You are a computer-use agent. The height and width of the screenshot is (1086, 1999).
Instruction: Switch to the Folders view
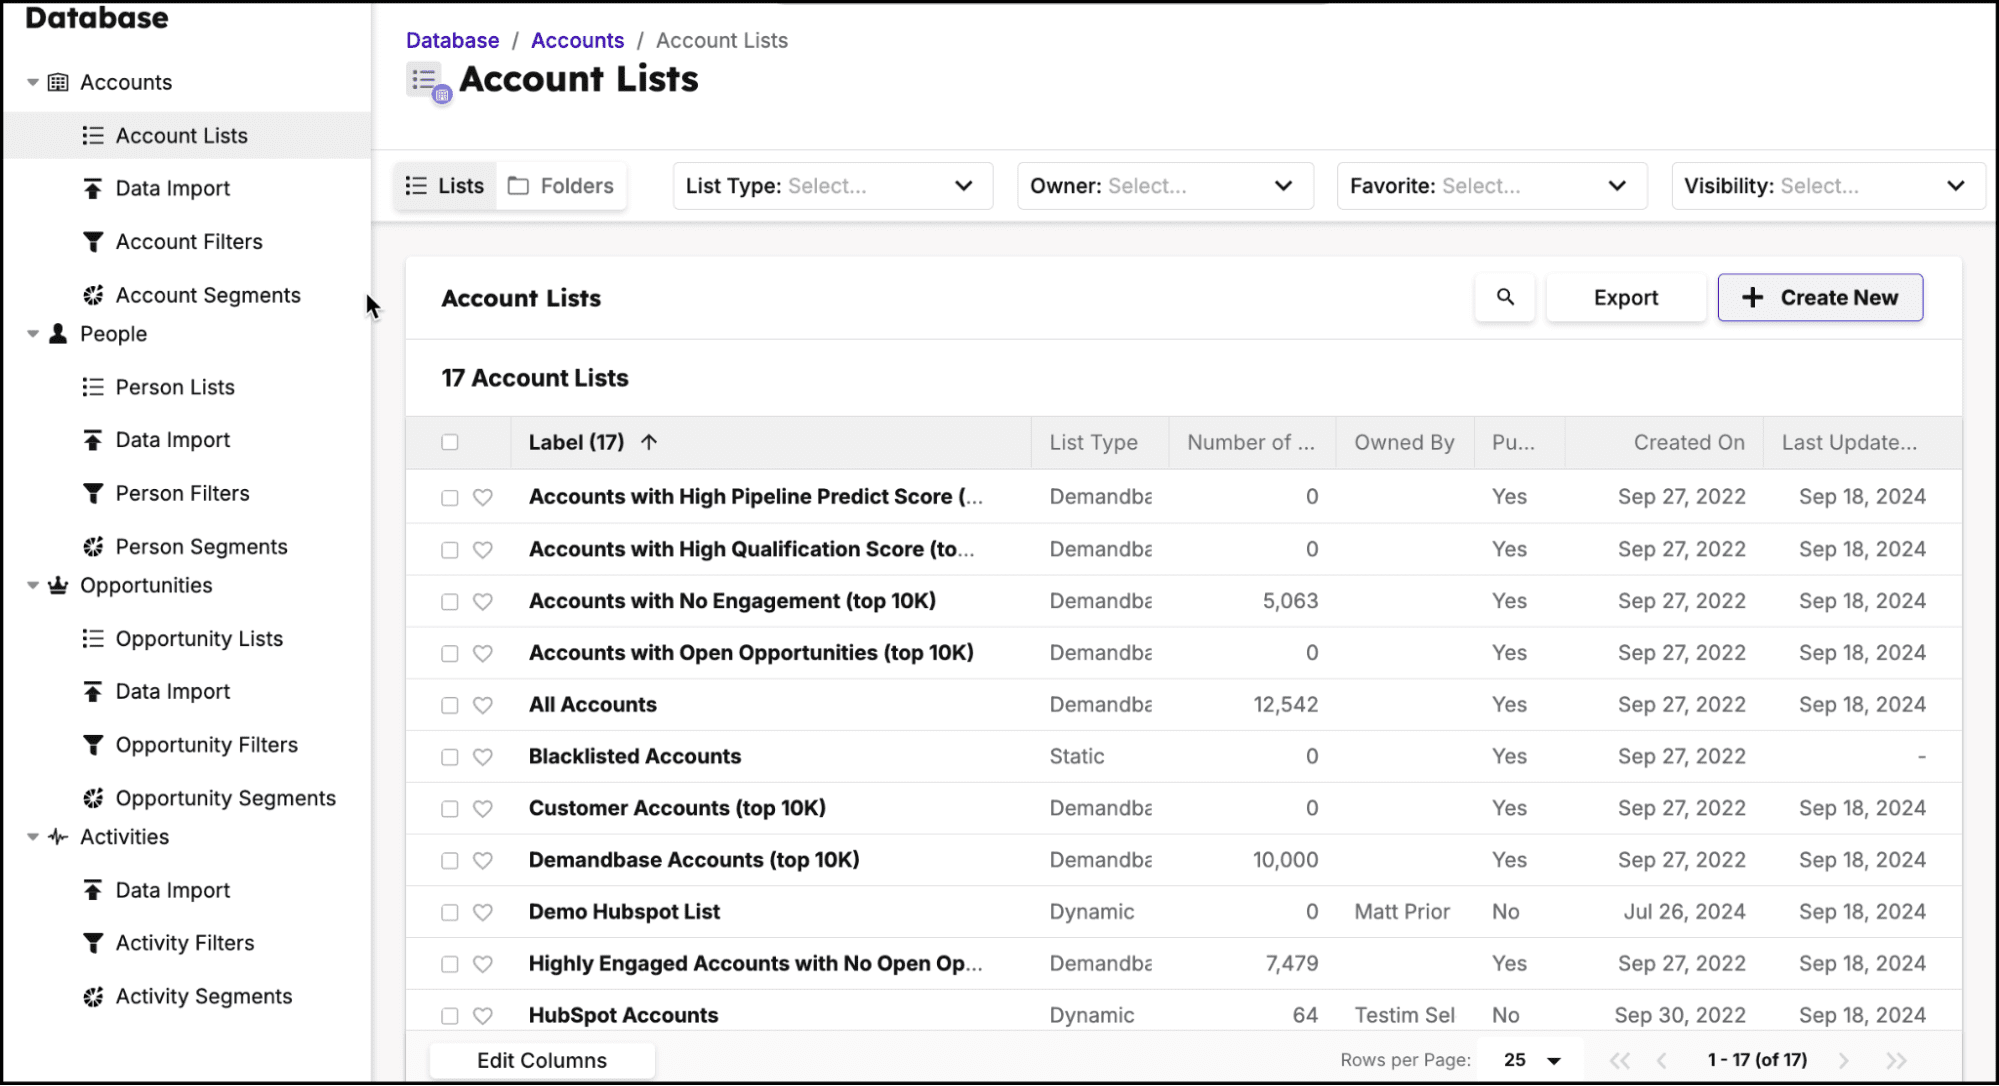click(x=561, y=185)
